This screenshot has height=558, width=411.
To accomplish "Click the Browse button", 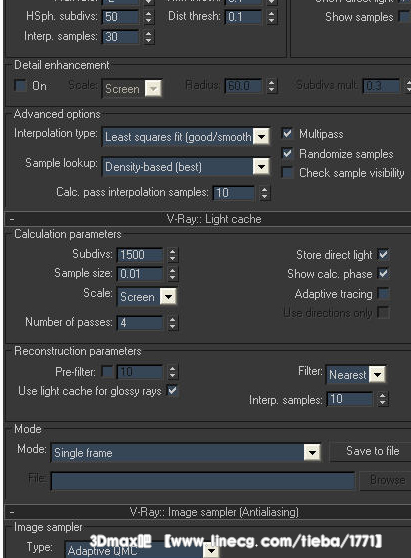I will click(x=386, y=480).
